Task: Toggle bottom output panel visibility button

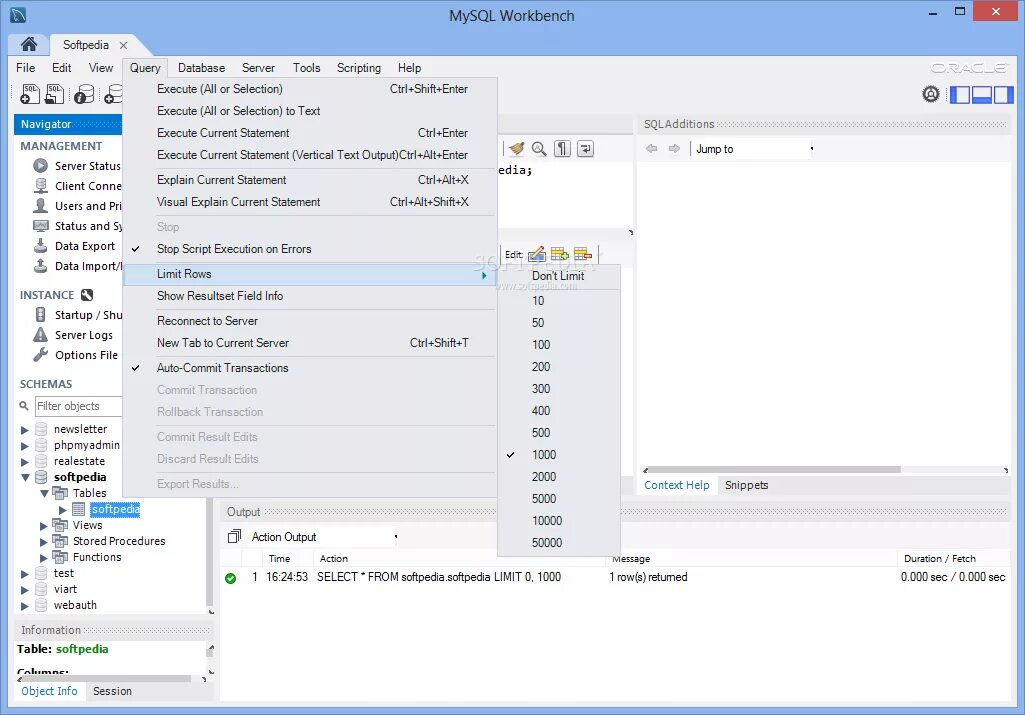Action: pyautogui.click(x=982, y=95)
